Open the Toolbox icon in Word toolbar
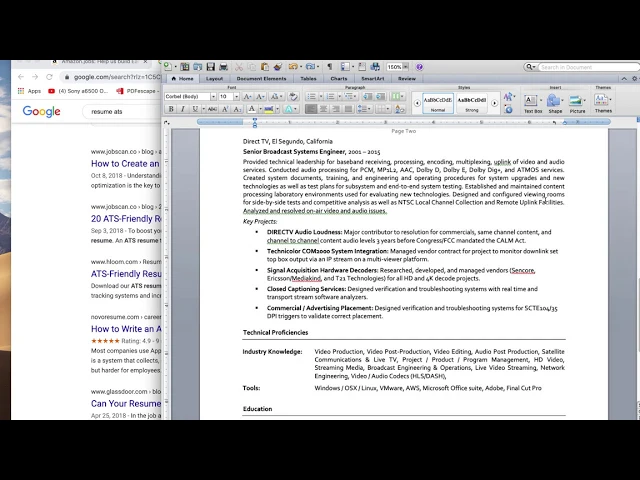 click(x=362, y=67)
